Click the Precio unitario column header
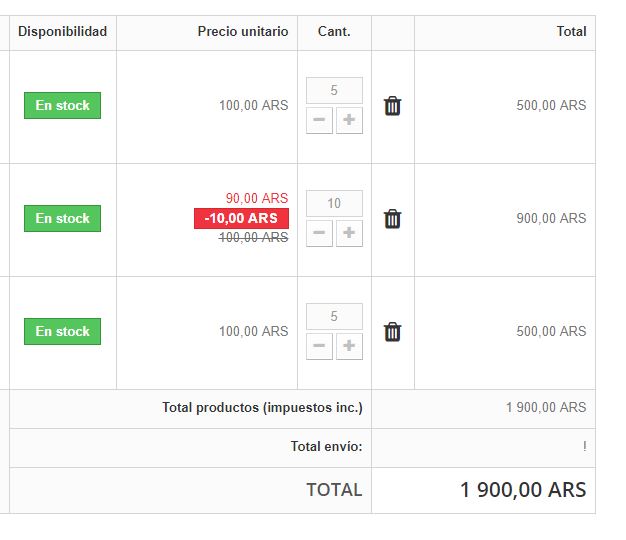This screenshot has width=626, height=540. click(x=243, y=32)
